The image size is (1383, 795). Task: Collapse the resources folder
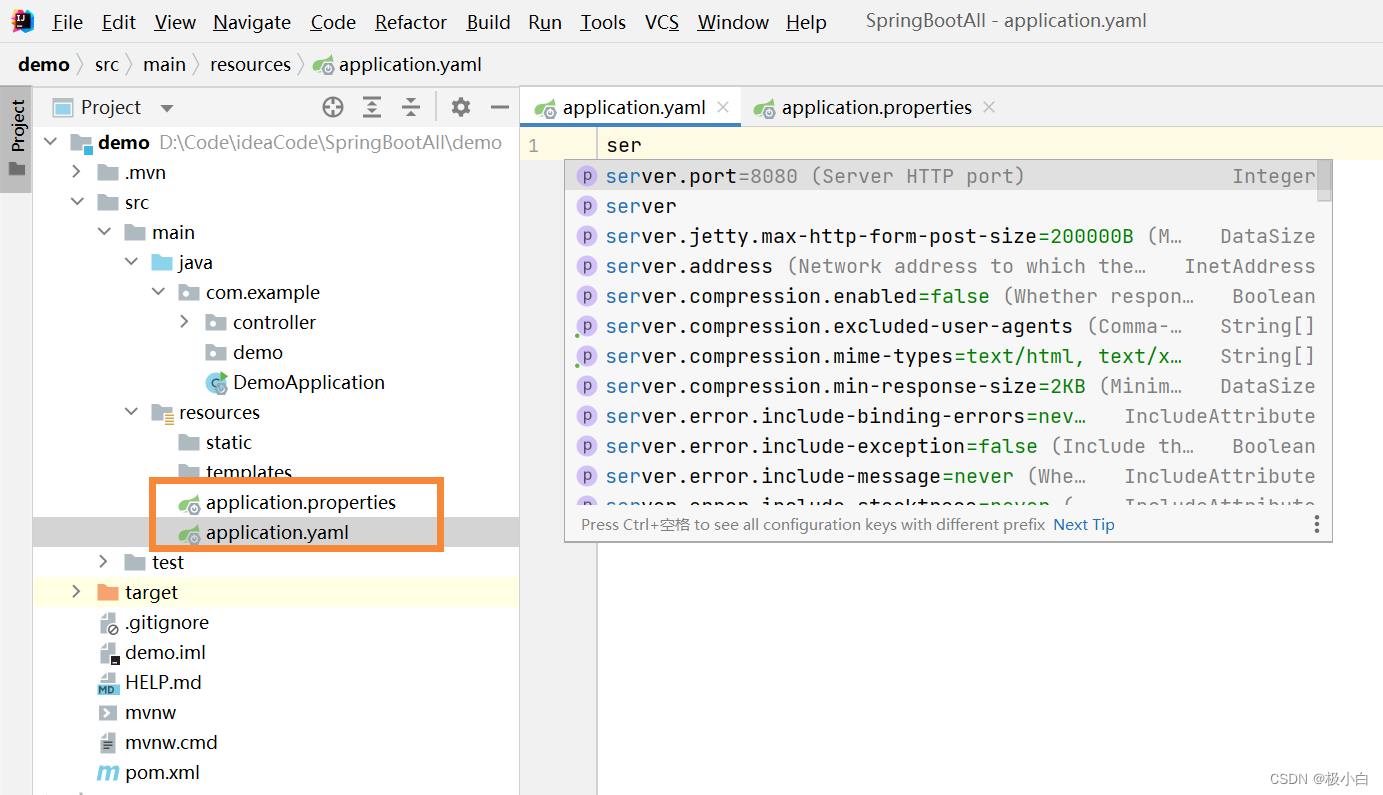(131, 412)
